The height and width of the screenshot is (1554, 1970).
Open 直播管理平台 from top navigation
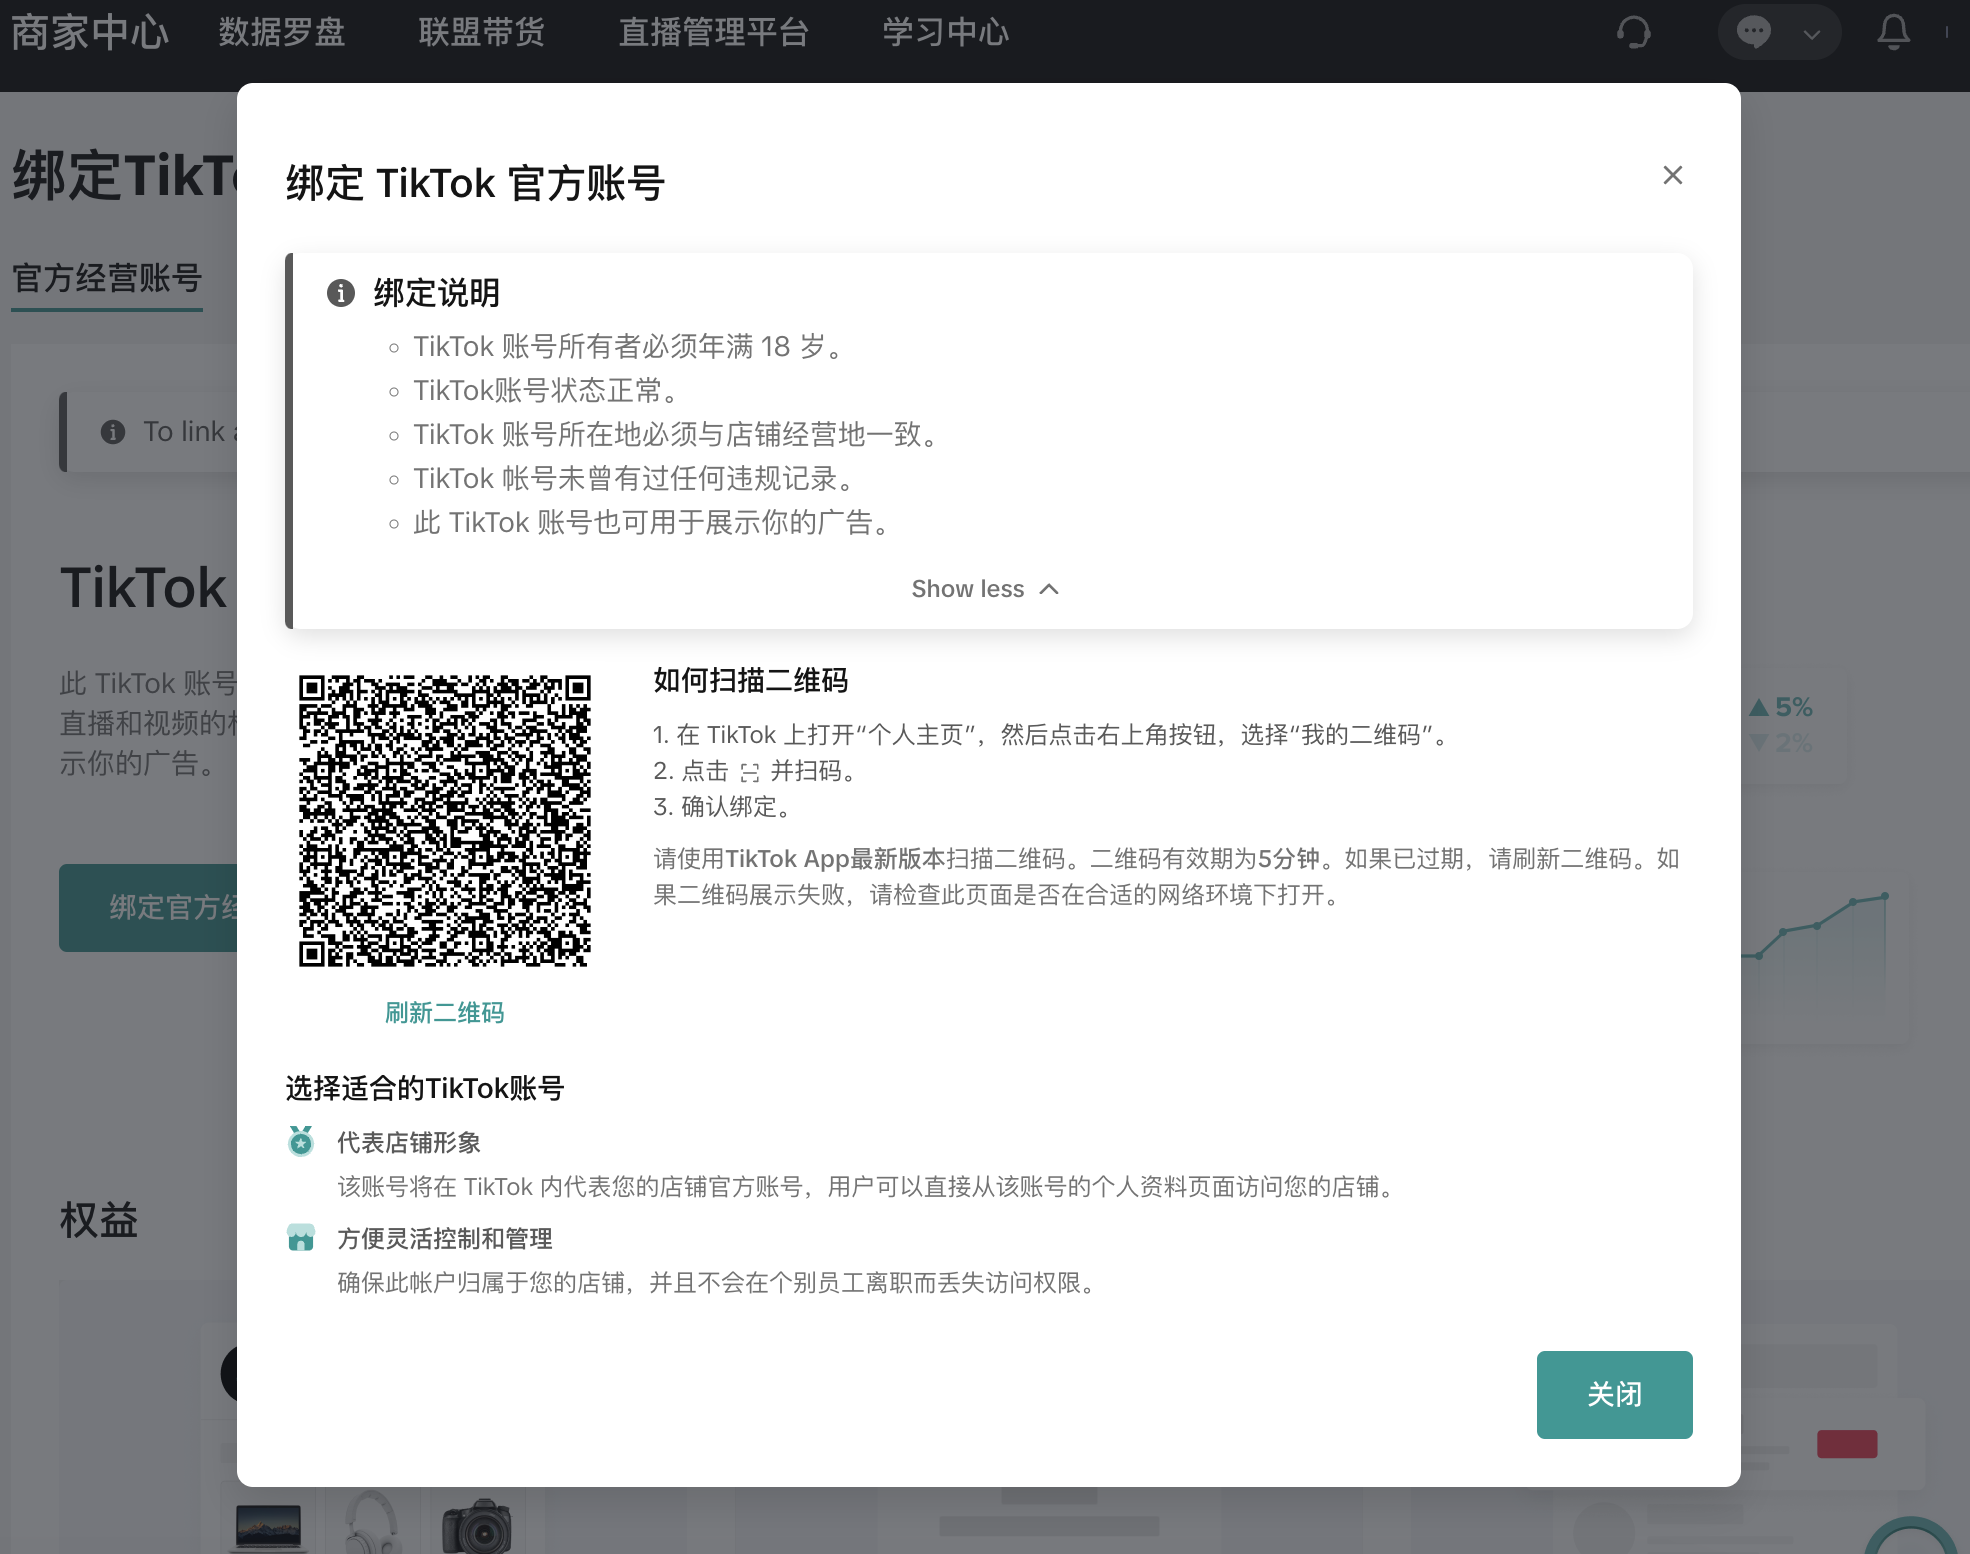[x=713, y=32]
